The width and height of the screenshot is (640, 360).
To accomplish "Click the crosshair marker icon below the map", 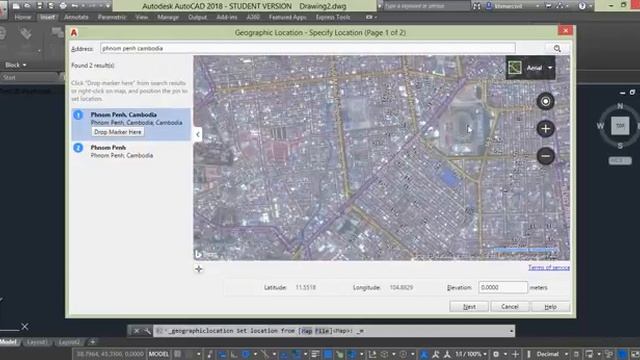I will 199,269.
